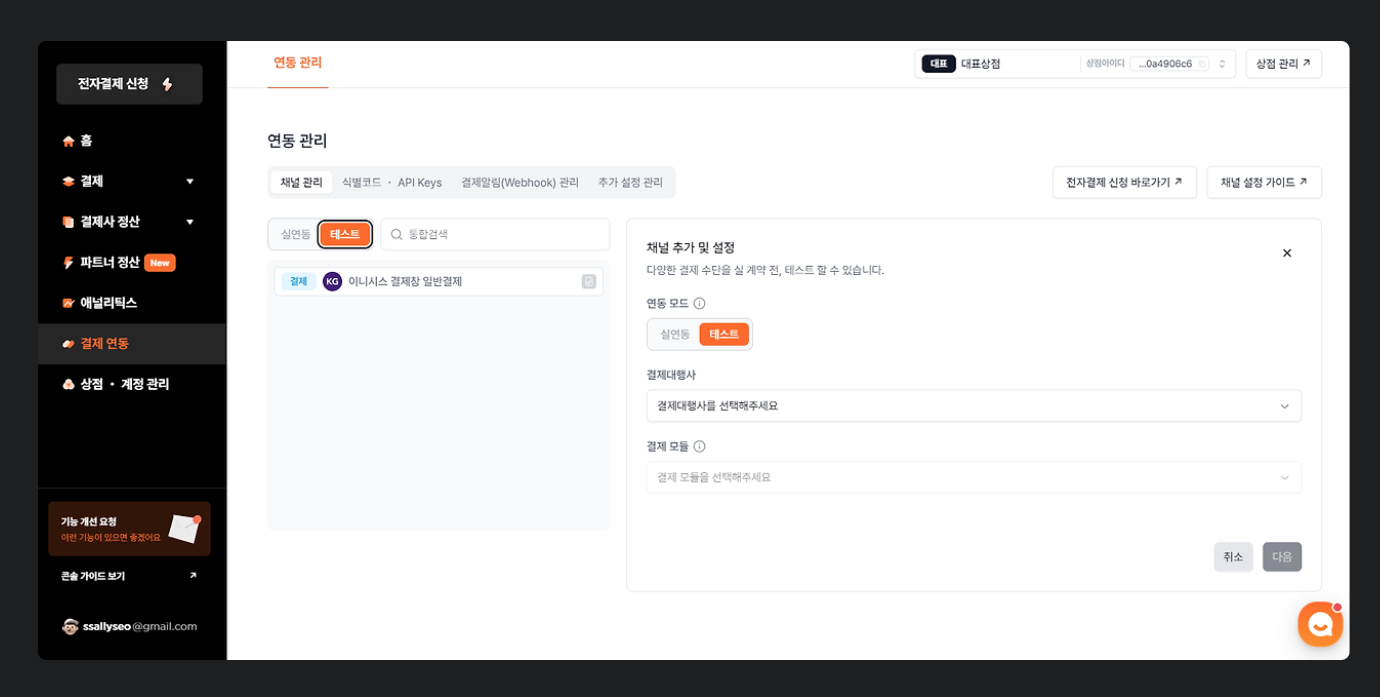Click the ssallyseo@gmail.com account entry
Screen dimensions: 1380x697
[129, 626]
